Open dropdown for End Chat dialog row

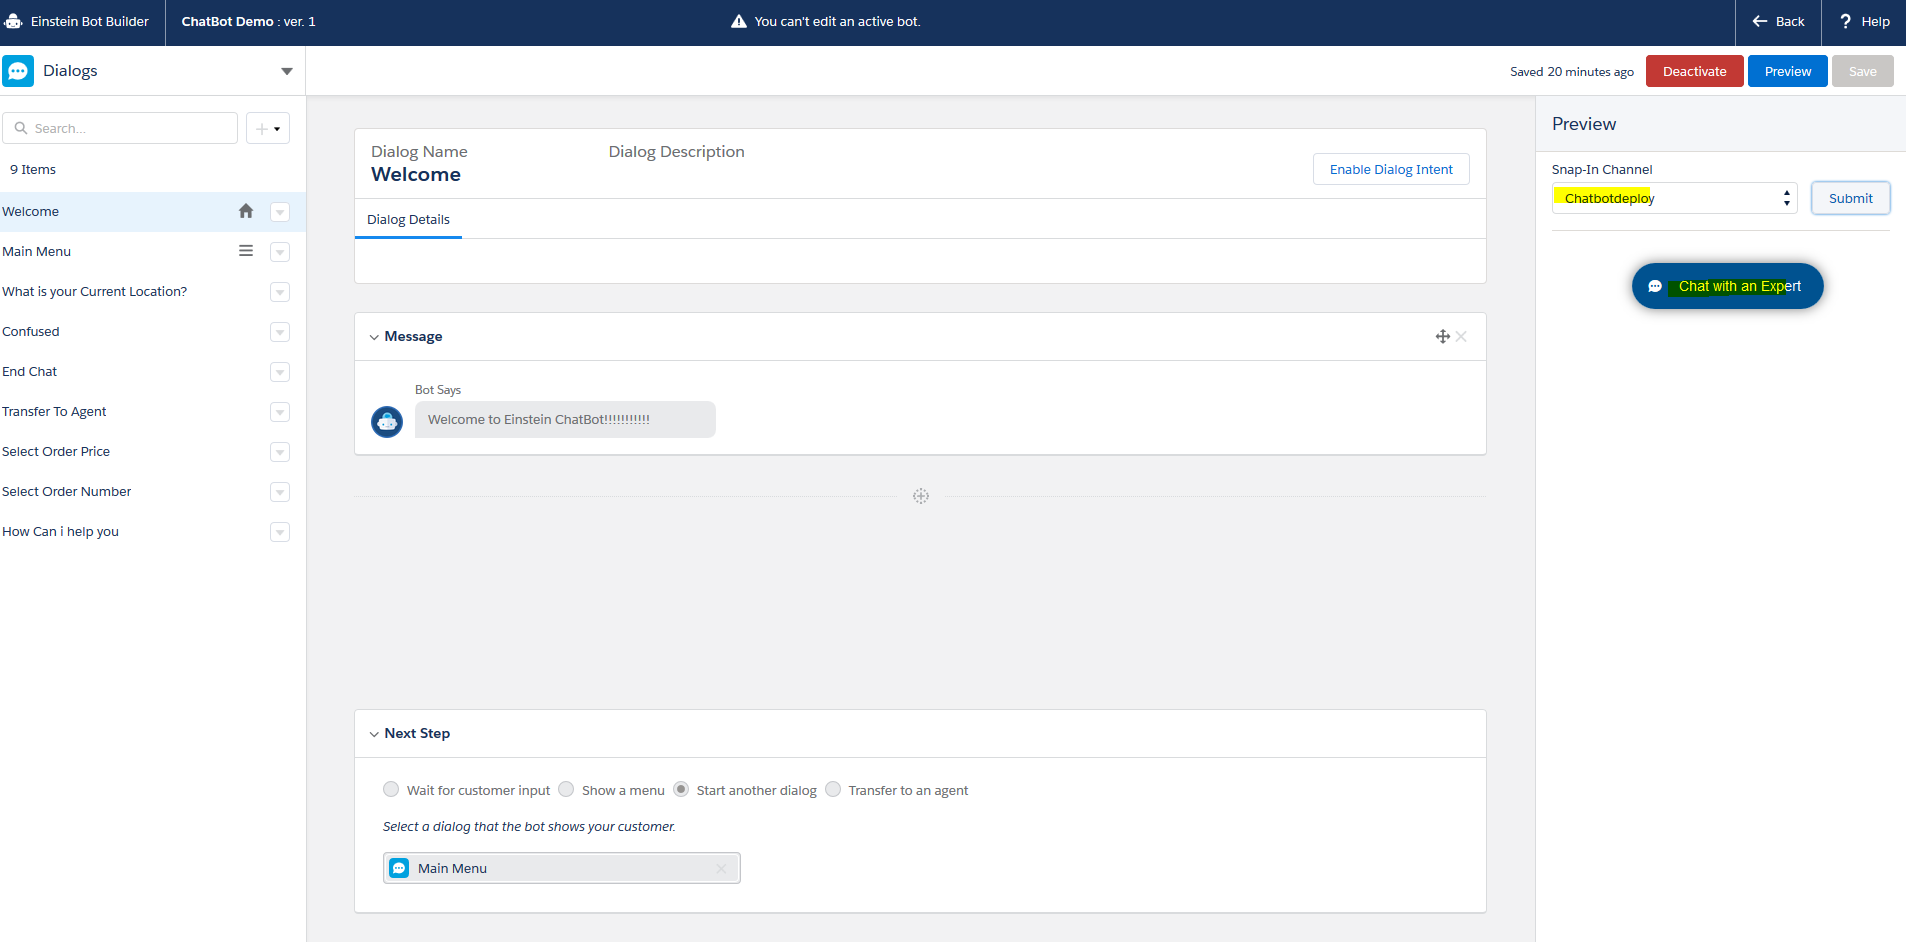(280, 372)
